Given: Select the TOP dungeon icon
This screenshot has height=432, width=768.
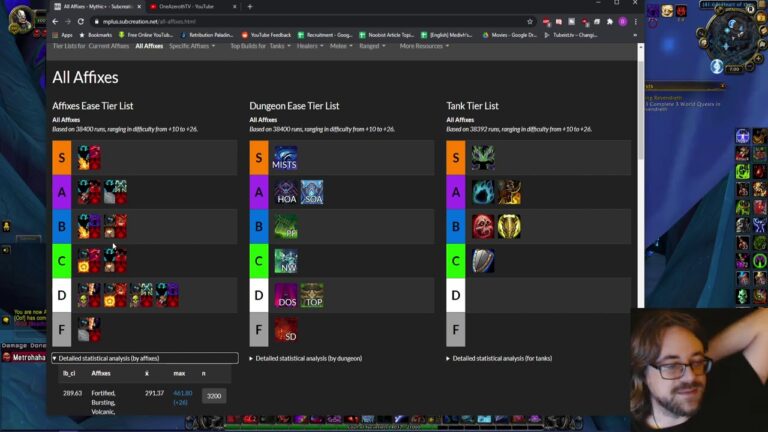Looking at the screenshot, I should (x=312, y=295).
